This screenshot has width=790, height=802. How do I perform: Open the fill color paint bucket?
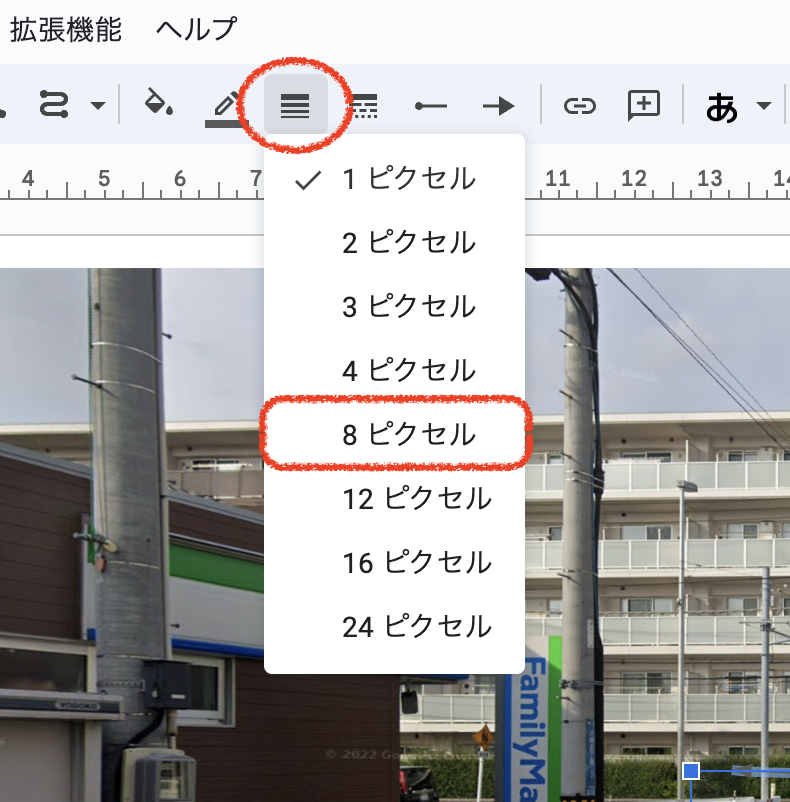[159, 103]
